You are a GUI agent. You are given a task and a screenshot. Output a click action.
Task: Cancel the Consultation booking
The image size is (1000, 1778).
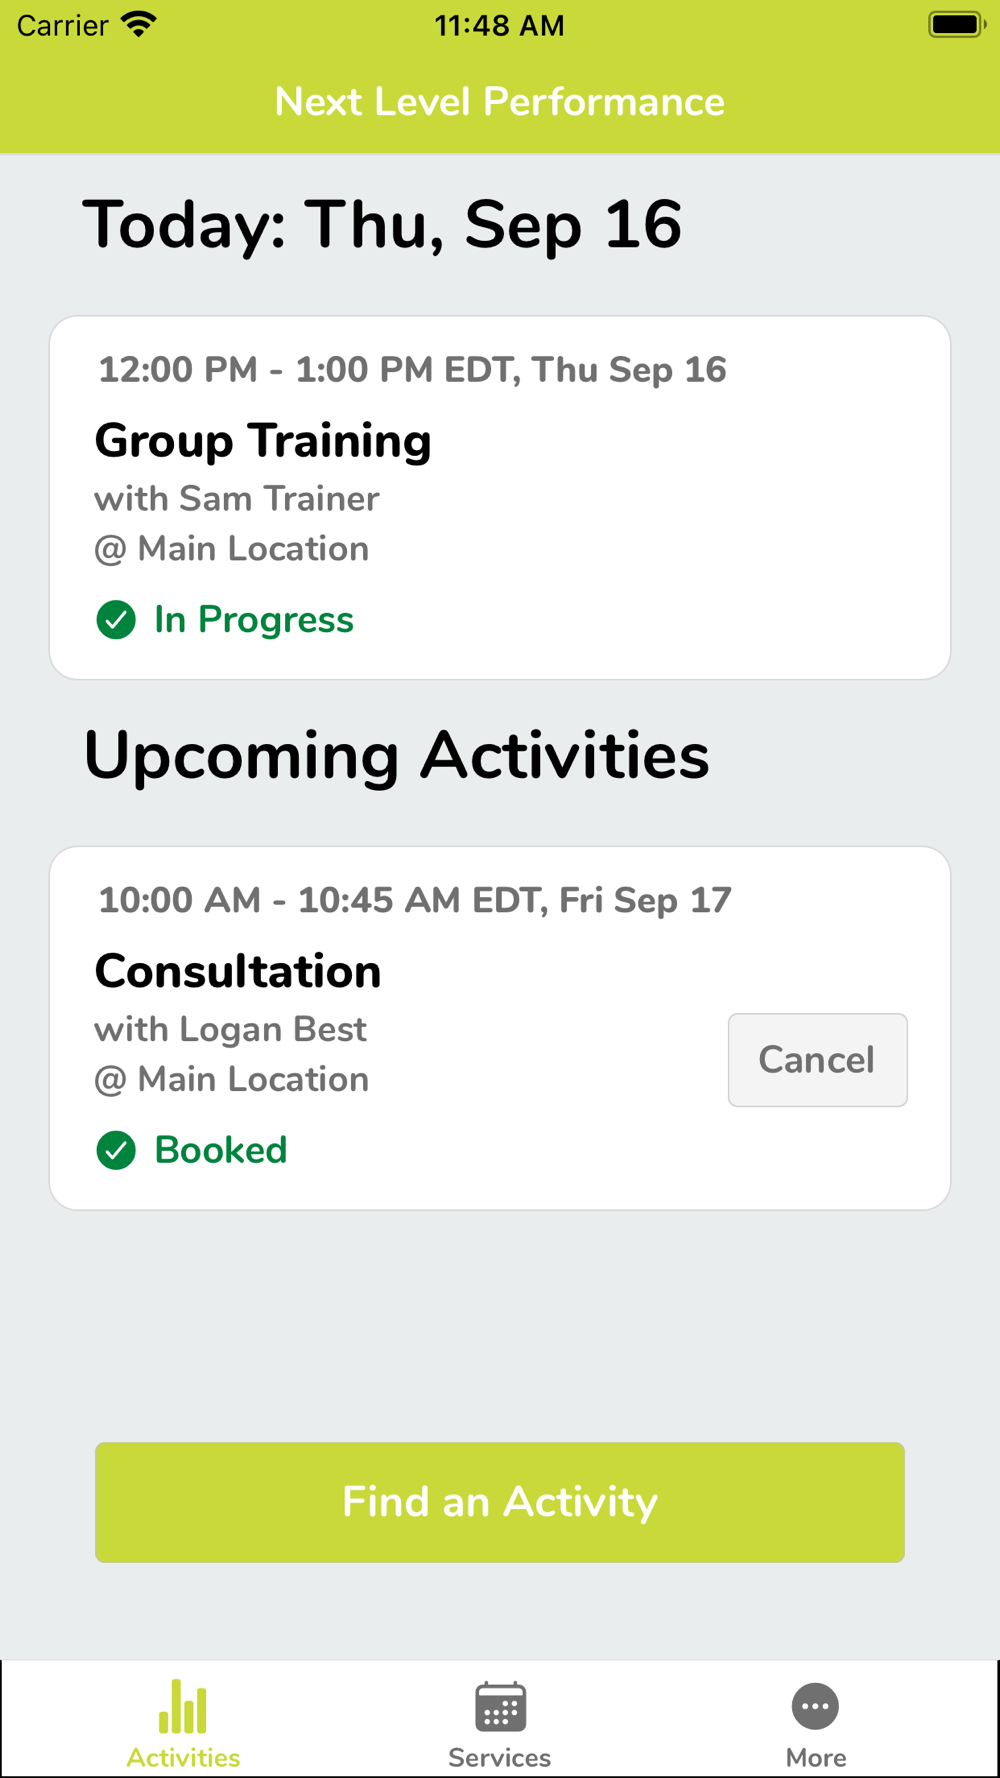click(817, 1060)
